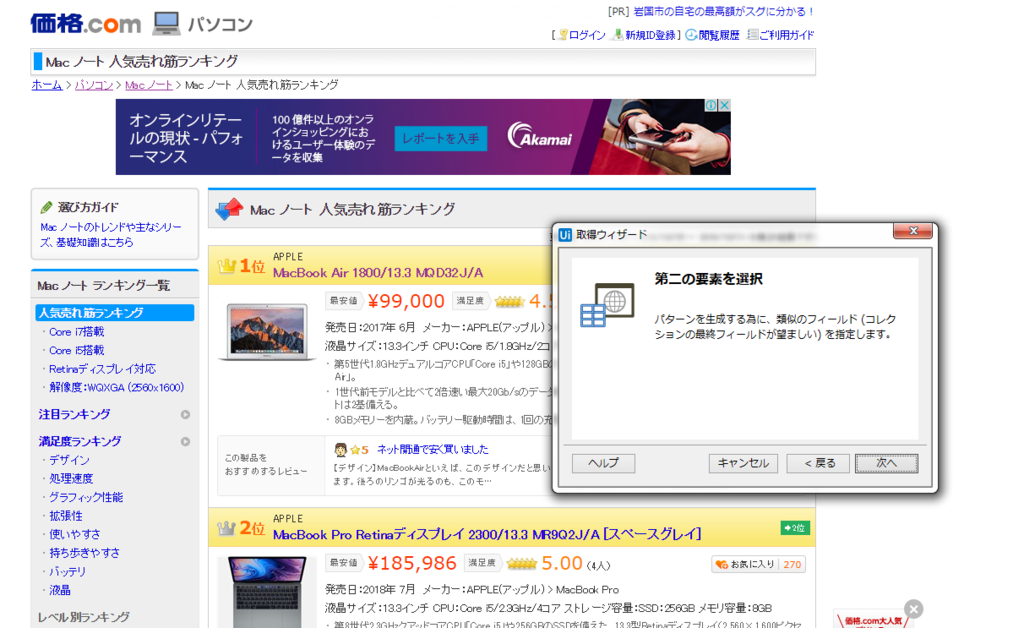Open MacBook Air 1800/13.3 MQD32J/A product
This screenshot has width=1024, height=628.
378,273
